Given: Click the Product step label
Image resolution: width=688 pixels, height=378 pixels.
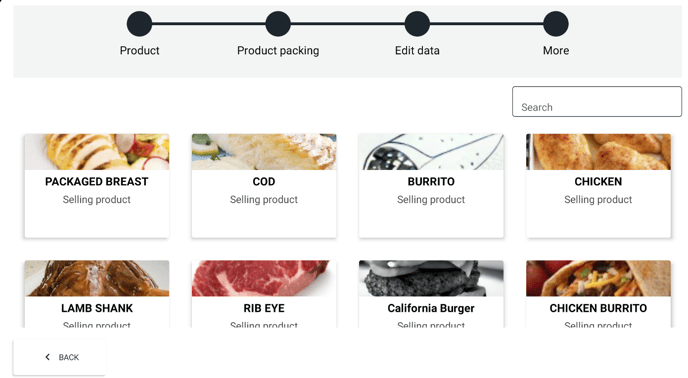Looking at the screenshot, I should click(140, 50).
